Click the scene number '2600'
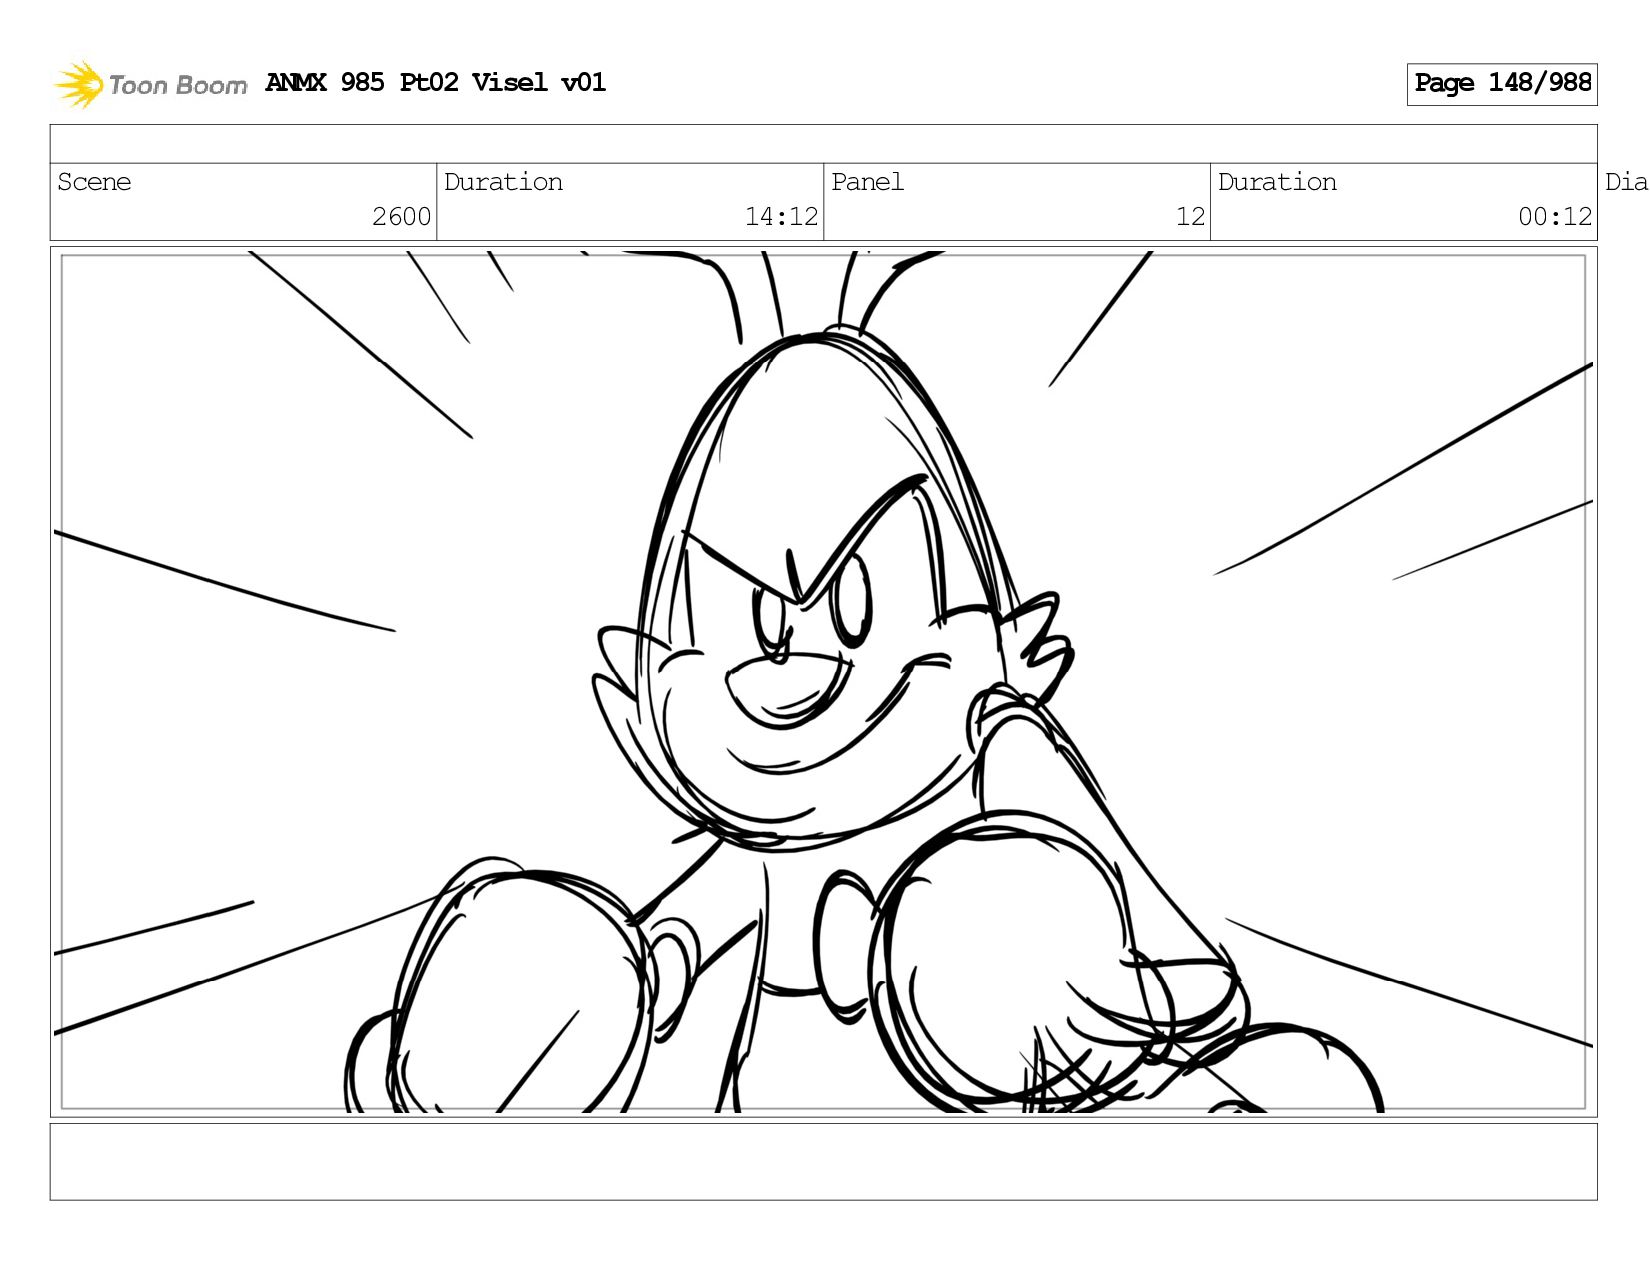The width and height of the screenshot is (1650, 1275). (401, 217)
